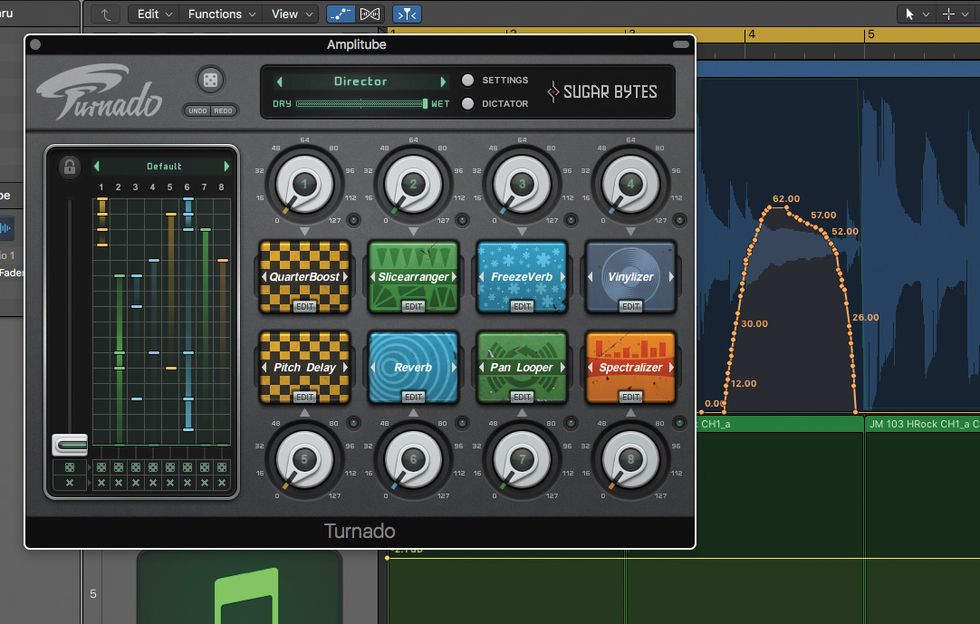Click the REDO button

[223, 111]
